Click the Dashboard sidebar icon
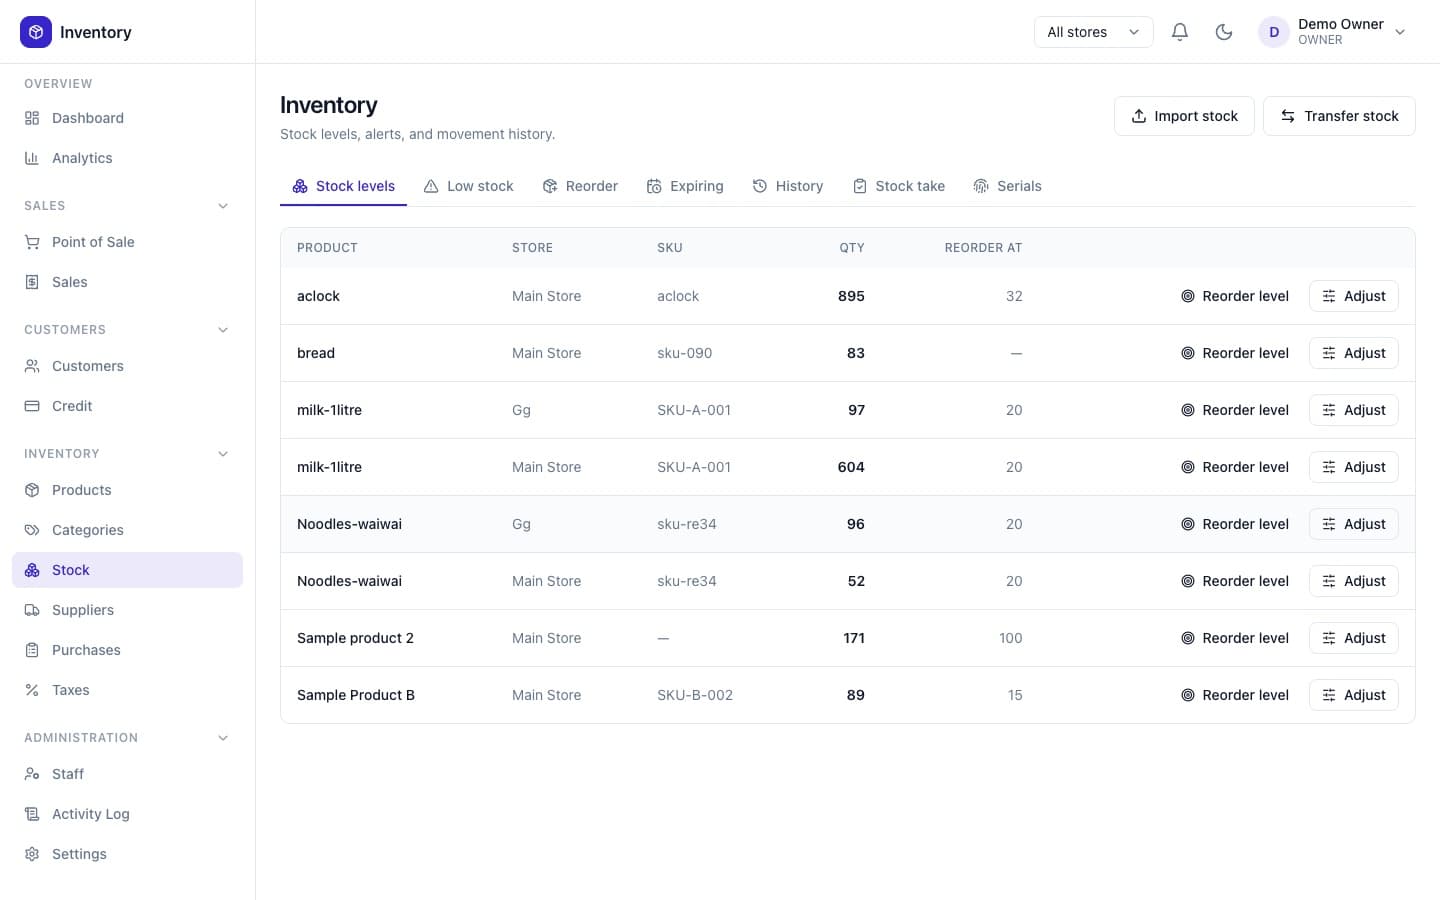Screen dimensions: 1440x900 [32, 118]
